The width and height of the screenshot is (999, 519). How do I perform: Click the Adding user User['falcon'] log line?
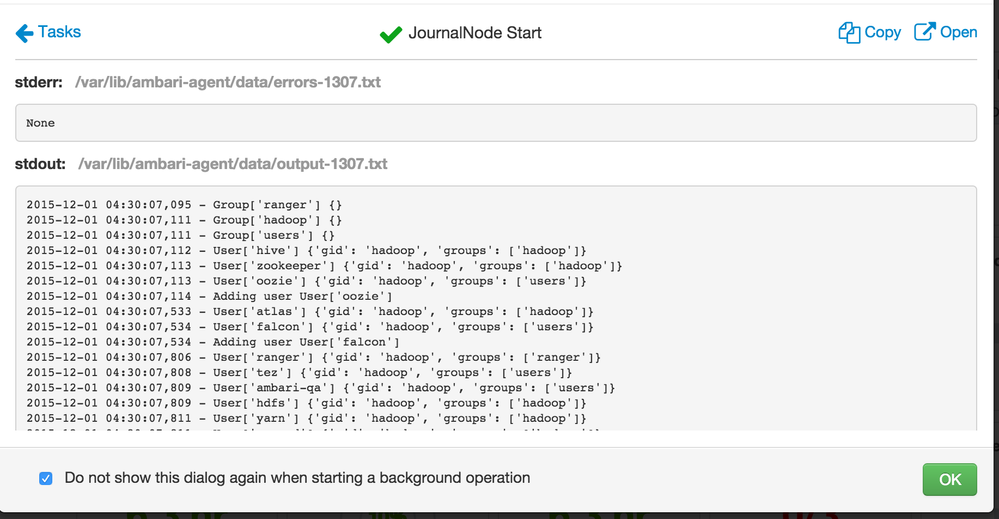[213, 342]
